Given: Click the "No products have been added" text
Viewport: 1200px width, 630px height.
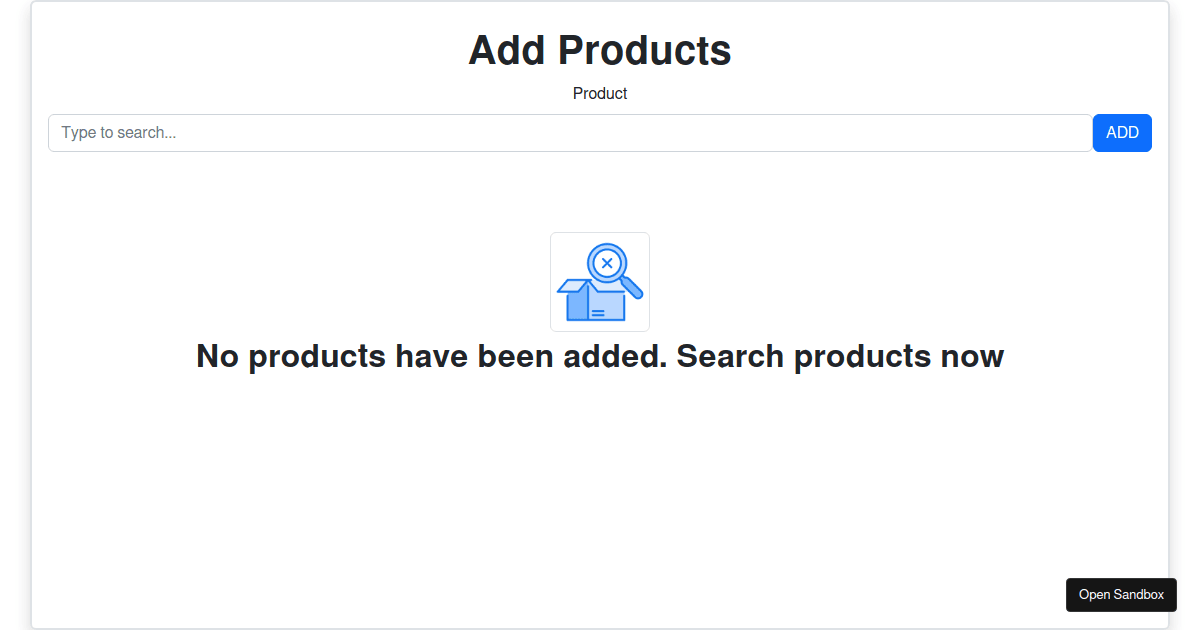Looking at the screenshot, I should point(431,355).
